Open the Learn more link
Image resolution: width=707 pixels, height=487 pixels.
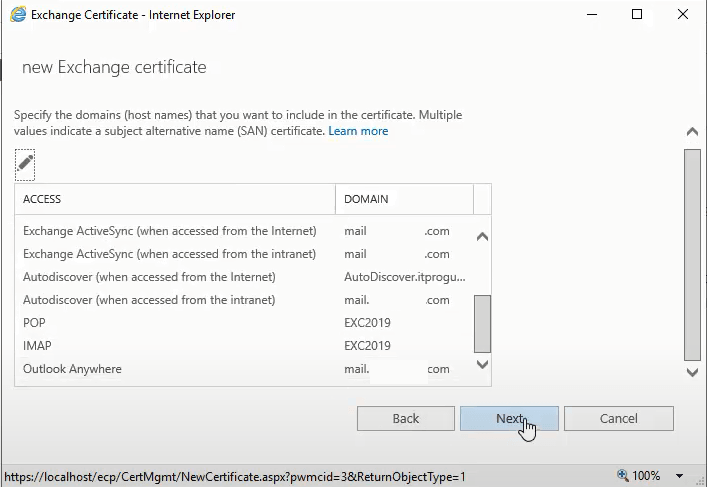(358, 131)
